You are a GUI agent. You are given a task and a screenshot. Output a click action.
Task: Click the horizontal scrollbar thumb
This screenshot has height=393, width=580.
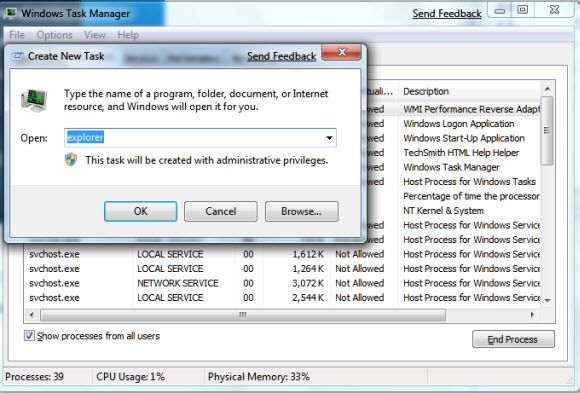click(243, 315)
